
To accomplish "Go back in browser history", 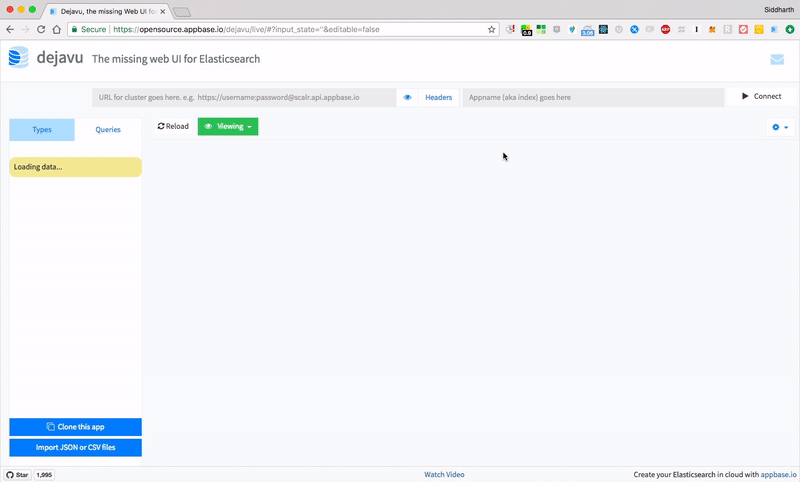I will pyautogui.click(x=10, y=30).
